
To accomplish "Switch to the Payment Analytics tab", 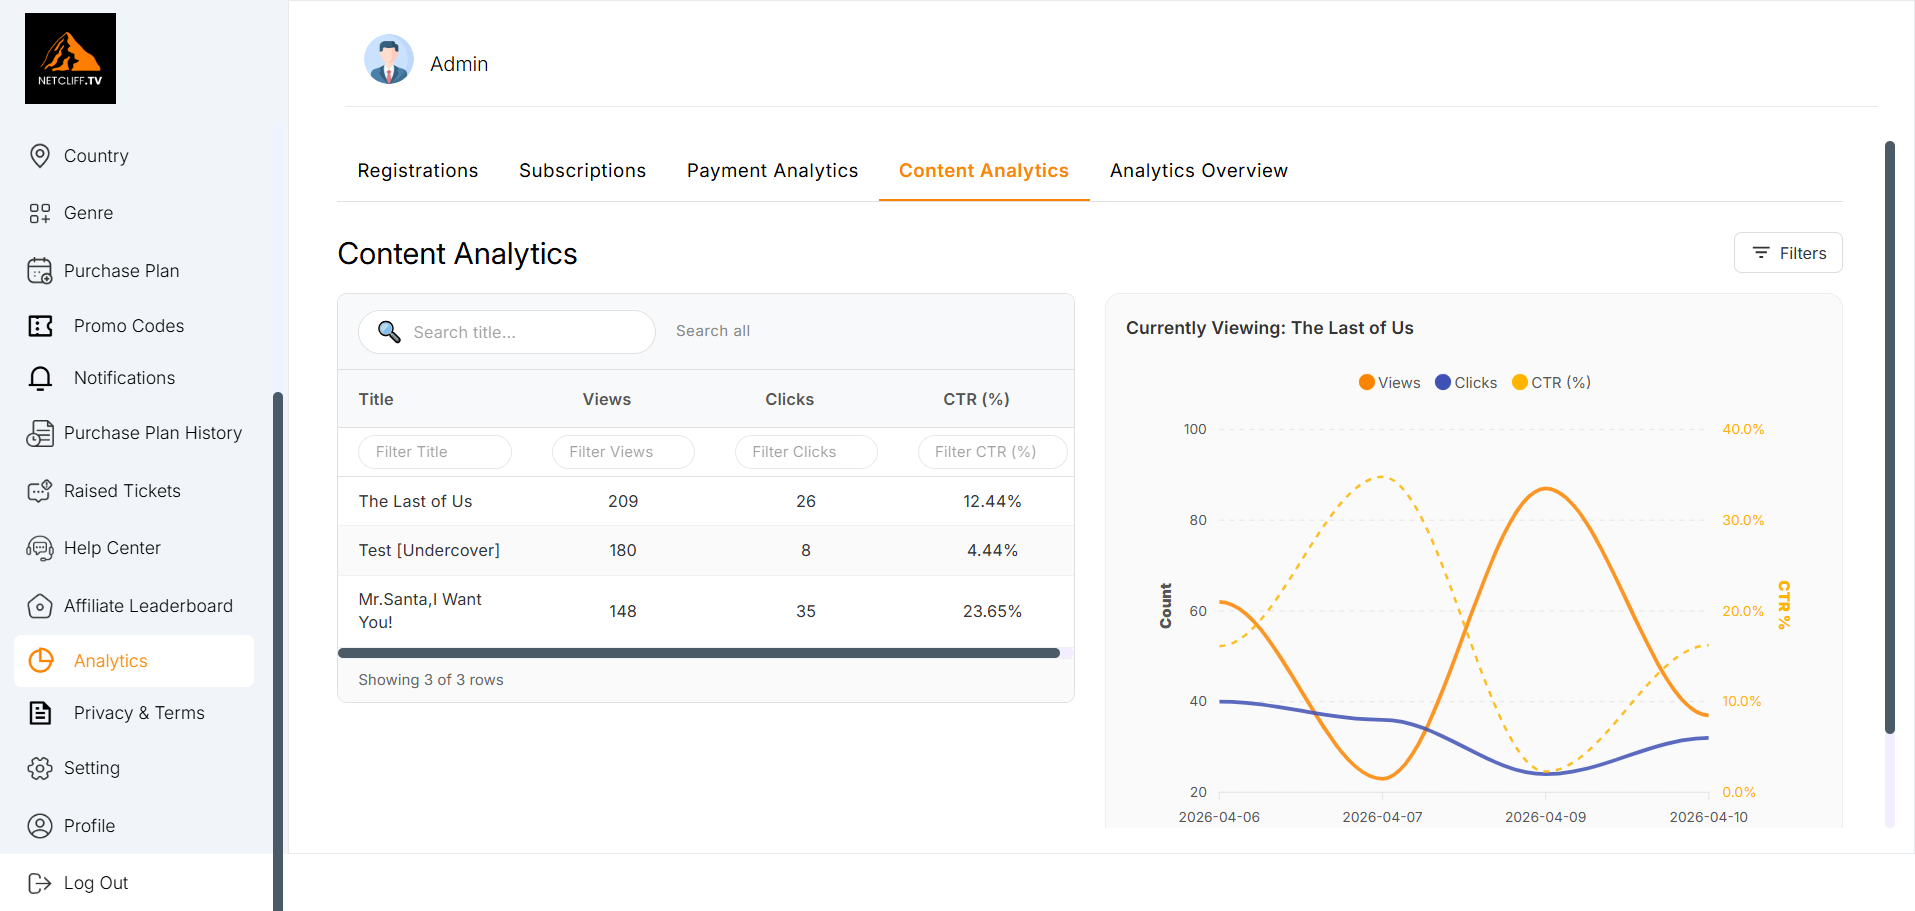I will (772, 171).
